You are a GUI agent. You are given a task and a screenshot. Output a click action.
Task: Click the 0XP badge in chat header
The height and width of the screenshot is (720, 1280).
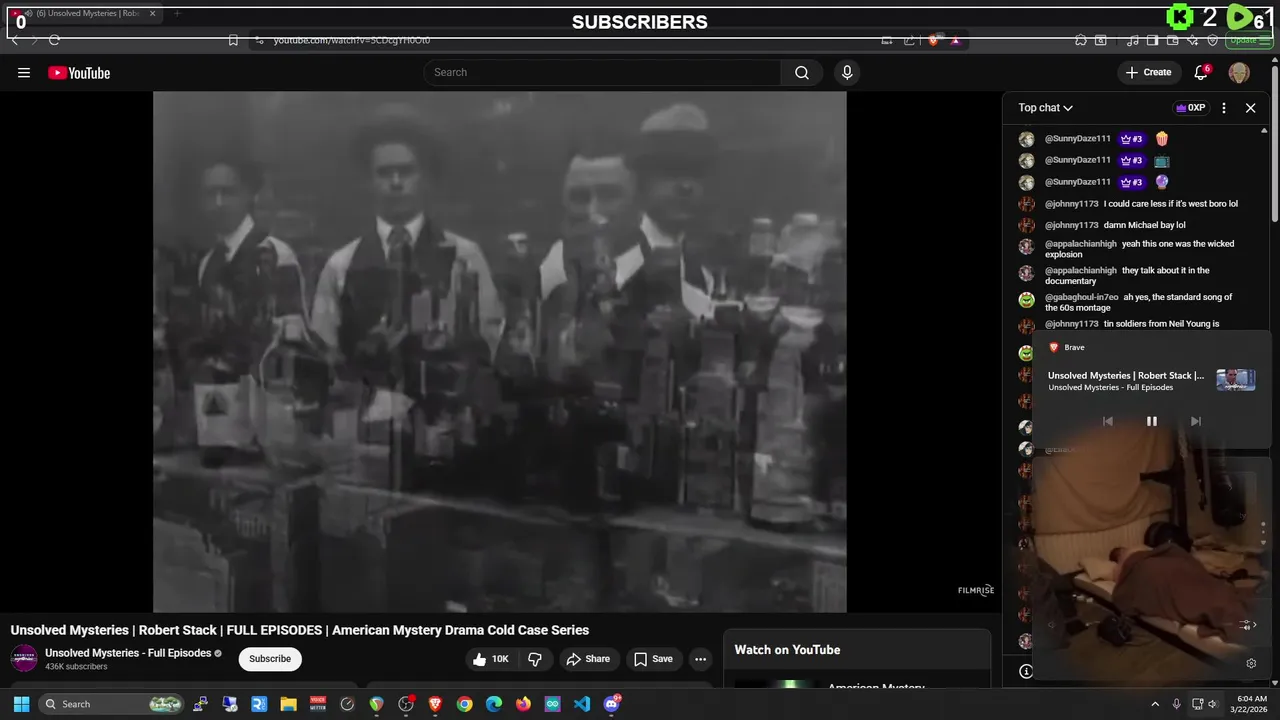(x=1190, y=107)
